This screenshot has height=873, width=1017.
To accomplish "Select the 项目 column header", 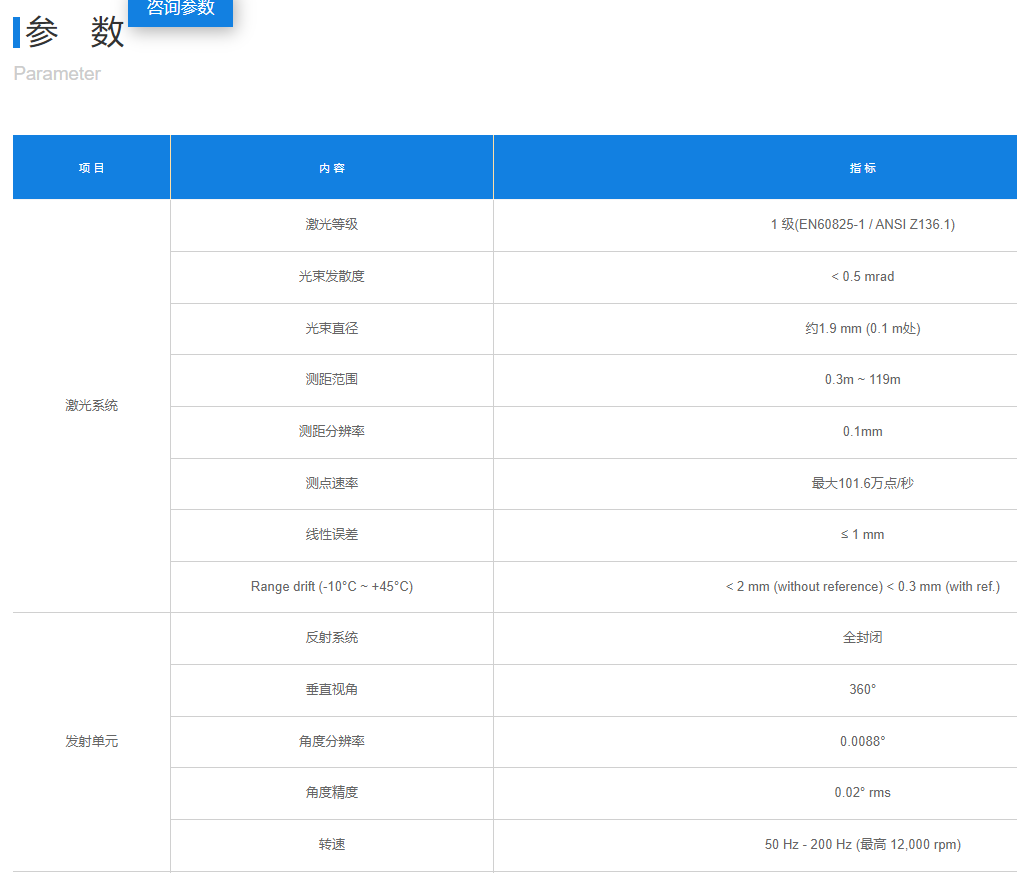I will click(92, 168).
